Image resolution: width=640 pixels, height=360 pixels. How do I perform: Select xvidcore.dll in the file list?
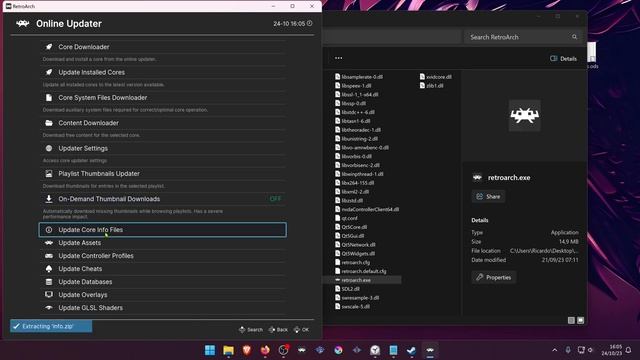click(x=436, y=77)
